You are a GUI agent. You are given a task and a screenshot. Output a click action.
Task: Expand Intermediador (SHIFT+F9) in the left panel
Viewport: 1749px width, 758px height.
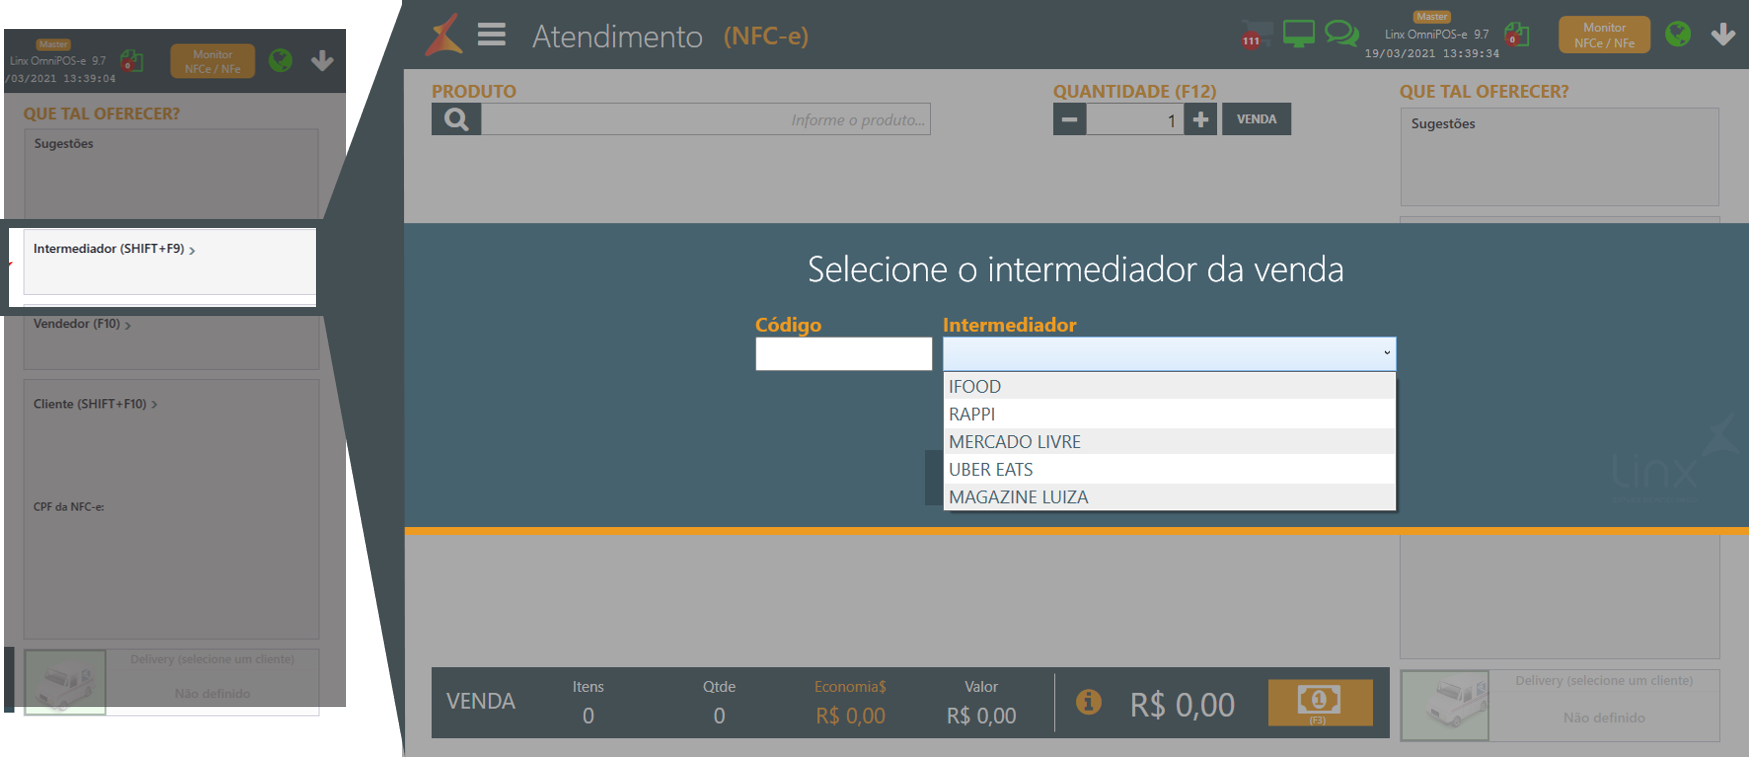coord(114,249)
